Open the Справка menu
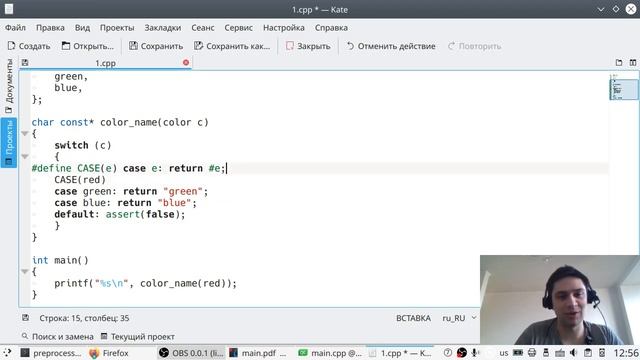This screenshot has width=640, height=360. click(x=331, y=28)
